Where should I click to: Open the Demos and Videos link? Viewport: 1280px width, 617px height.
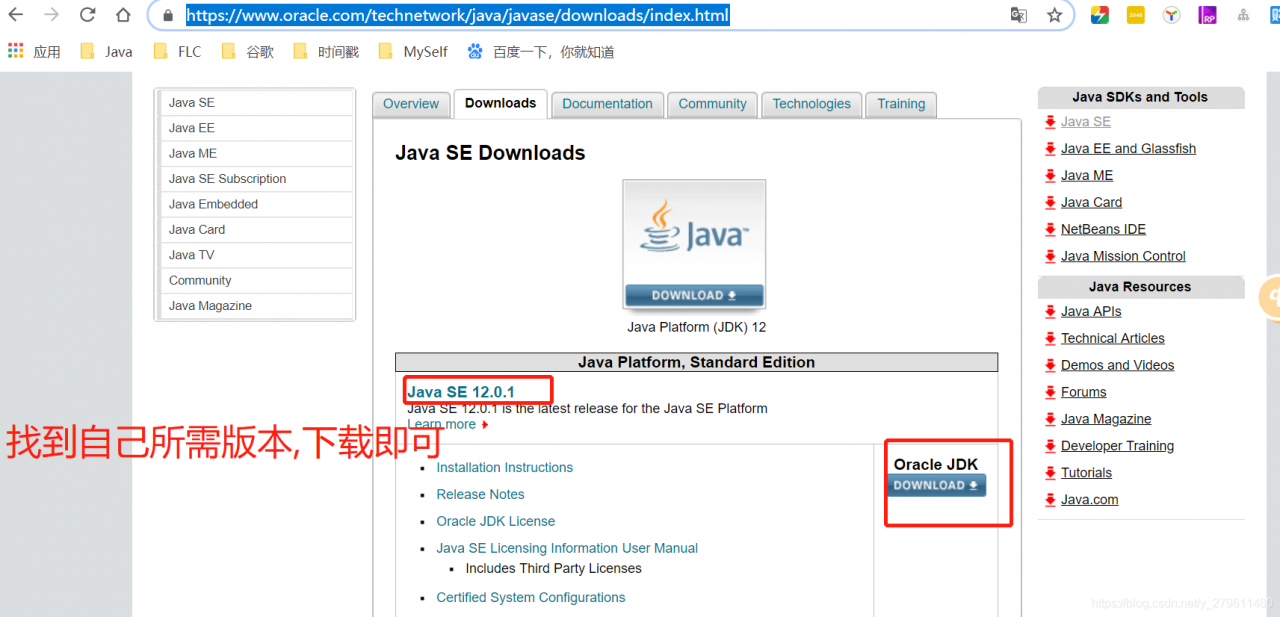[x=1118, y=365]
